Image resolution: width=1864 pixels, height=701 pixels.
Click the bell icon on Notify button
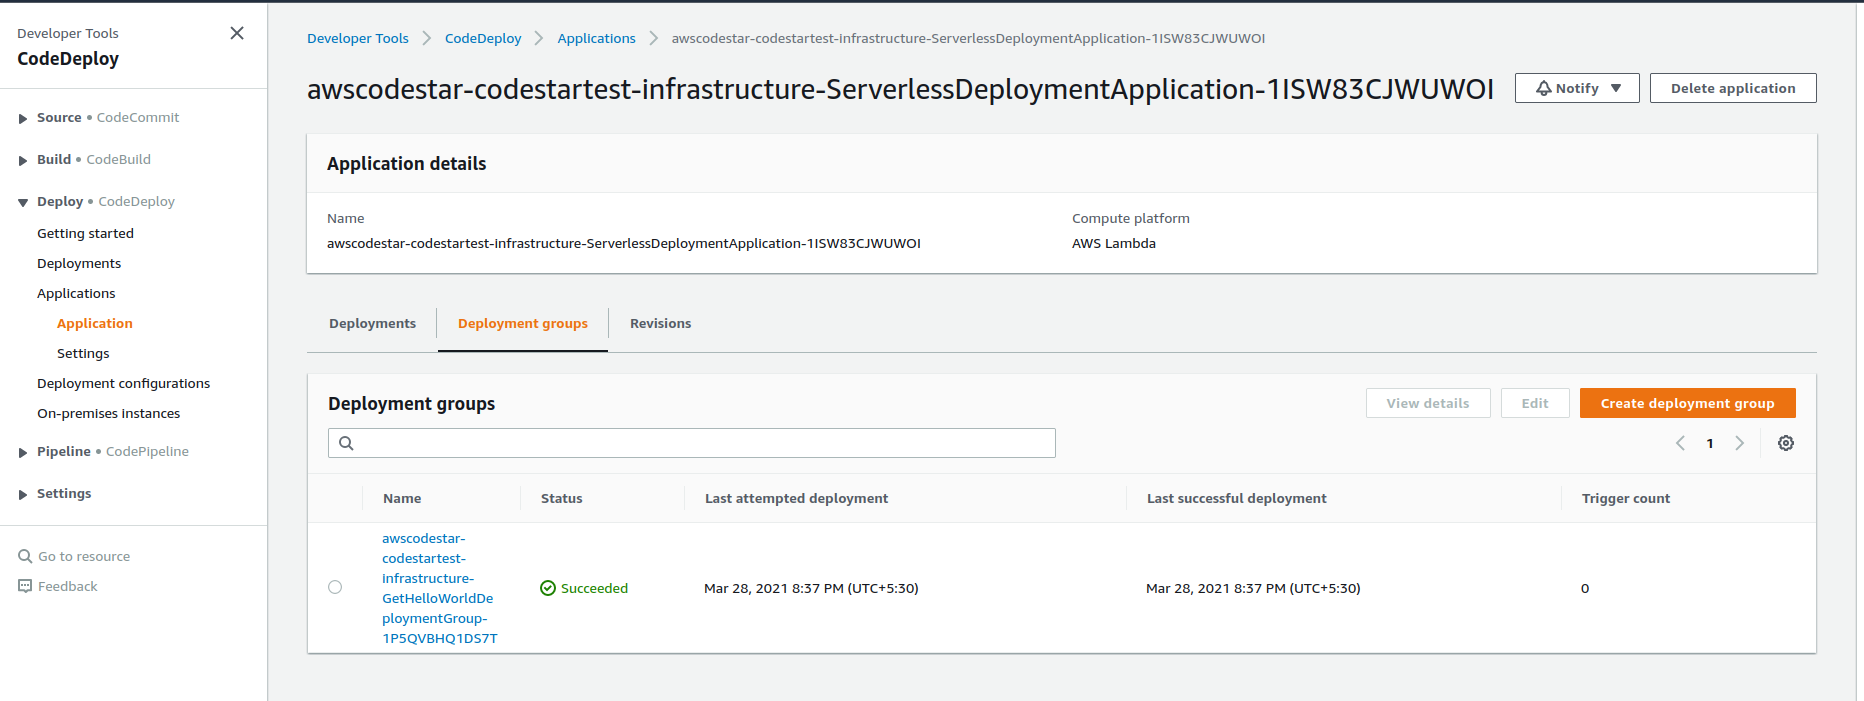tap(1544, 88)
